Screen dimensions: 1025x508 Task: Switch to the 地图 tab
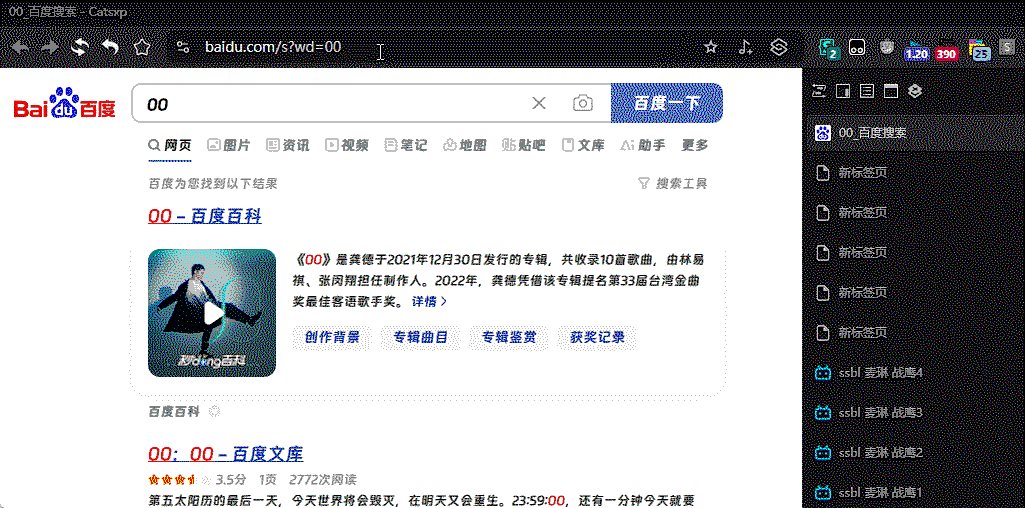[465, 145]
